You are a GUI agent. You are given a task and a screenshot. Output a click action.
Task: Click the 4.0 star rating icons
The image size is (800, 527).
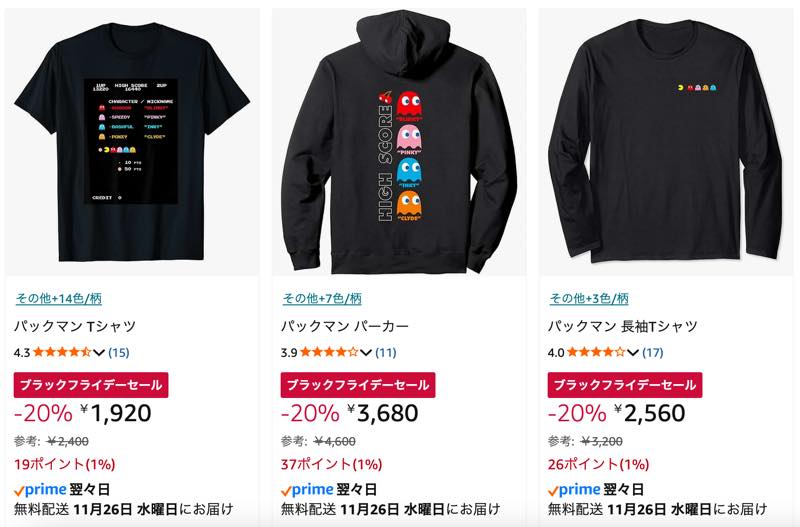pos(596,352)
